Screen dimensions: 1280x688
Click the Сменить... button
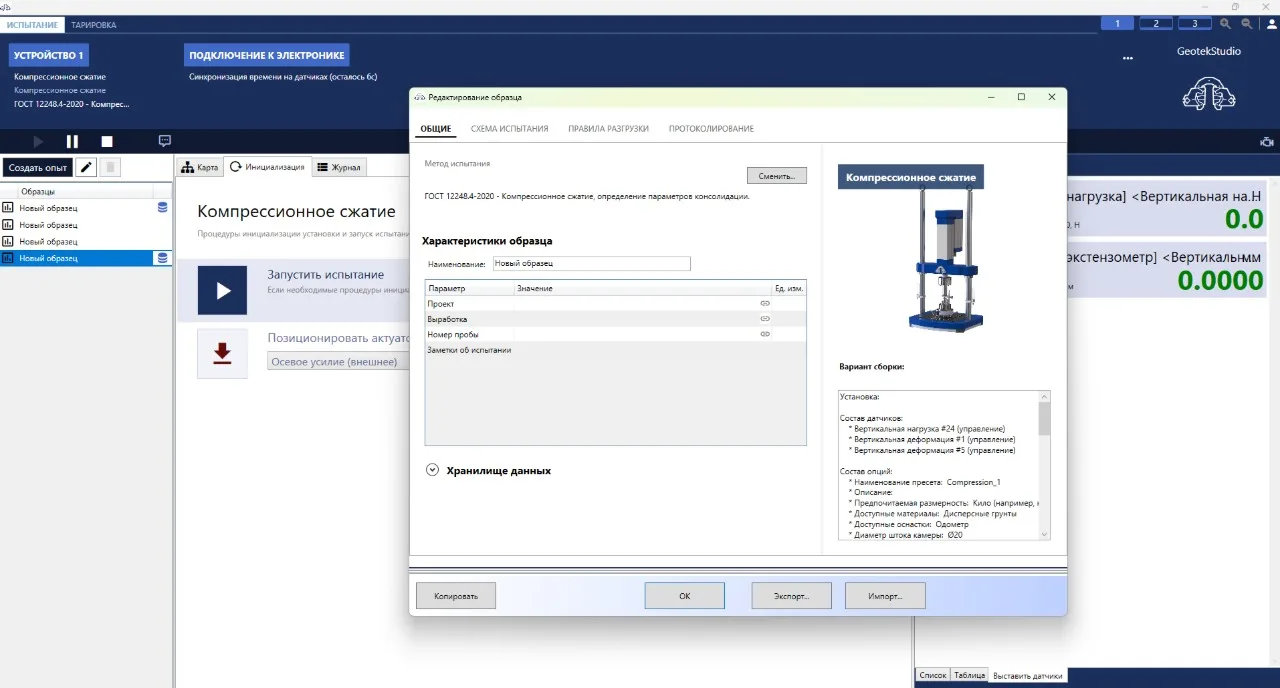click(777, 176)
